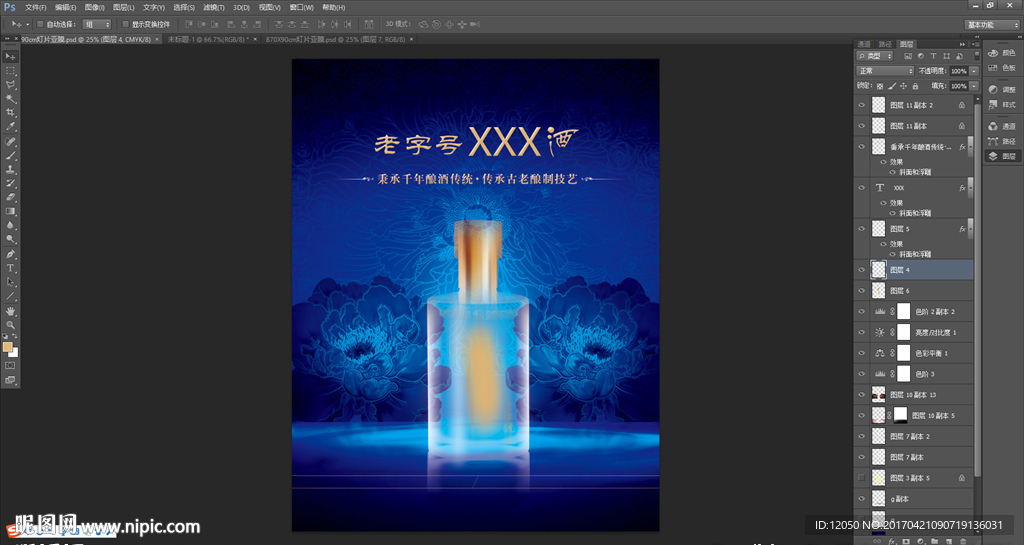The height and width of the screenshot is (545, 1024).
Task: Click the lock position icon
Action: (904, 86)
